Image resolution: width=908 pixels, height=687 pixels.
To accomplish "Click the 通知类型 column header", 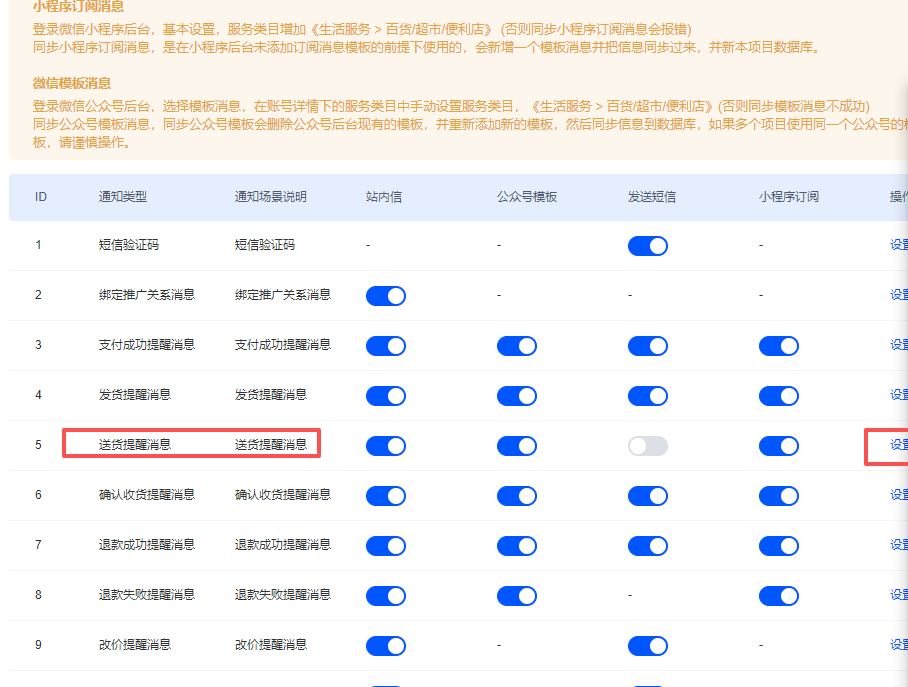I will tap(123, 197).
